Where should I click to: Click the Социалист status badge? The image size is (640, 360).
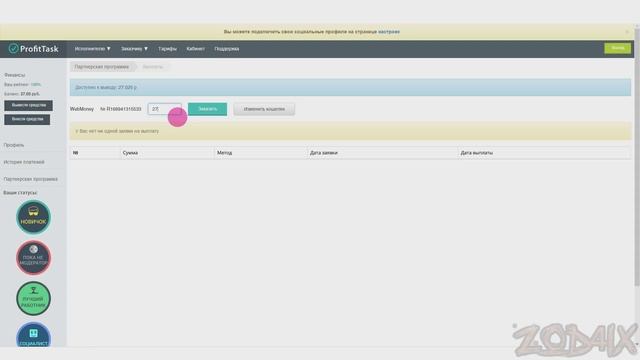33,335
